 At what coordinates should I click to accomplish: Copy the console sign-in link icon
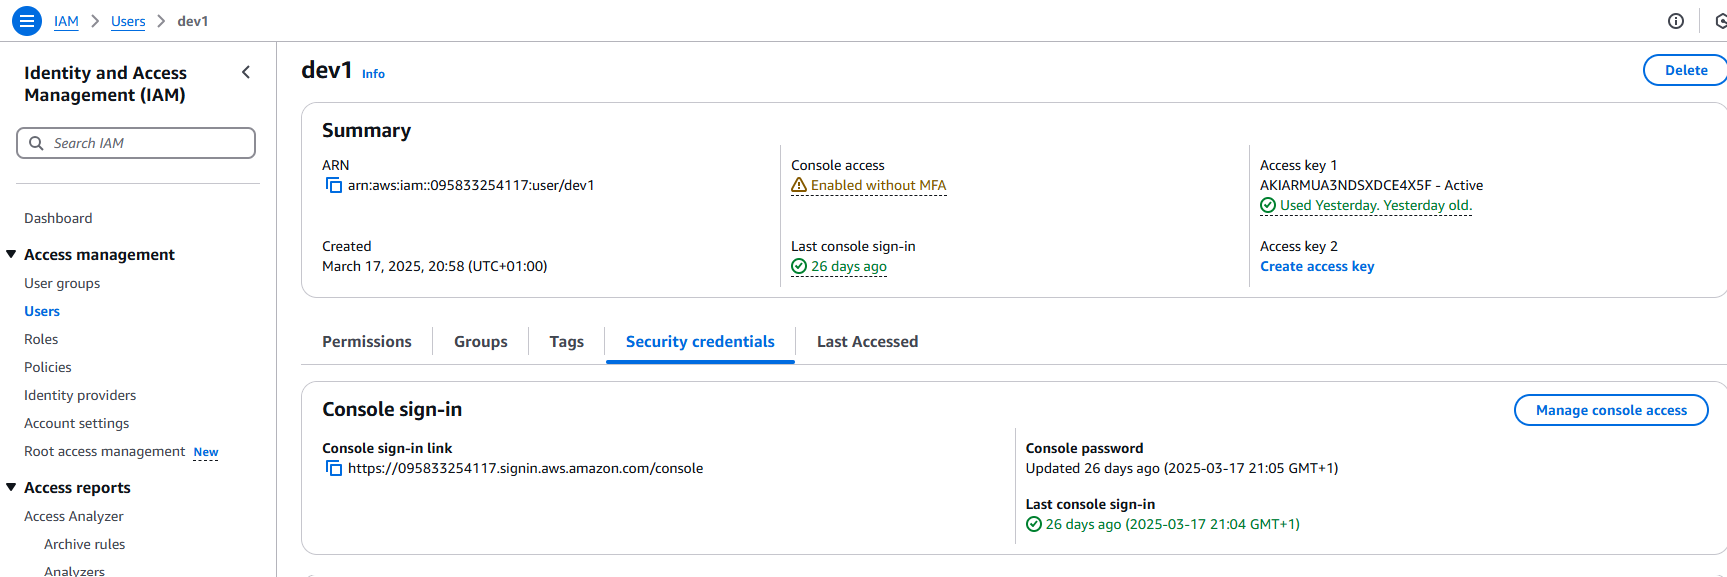pyautogui.click(x=334, y=469)
